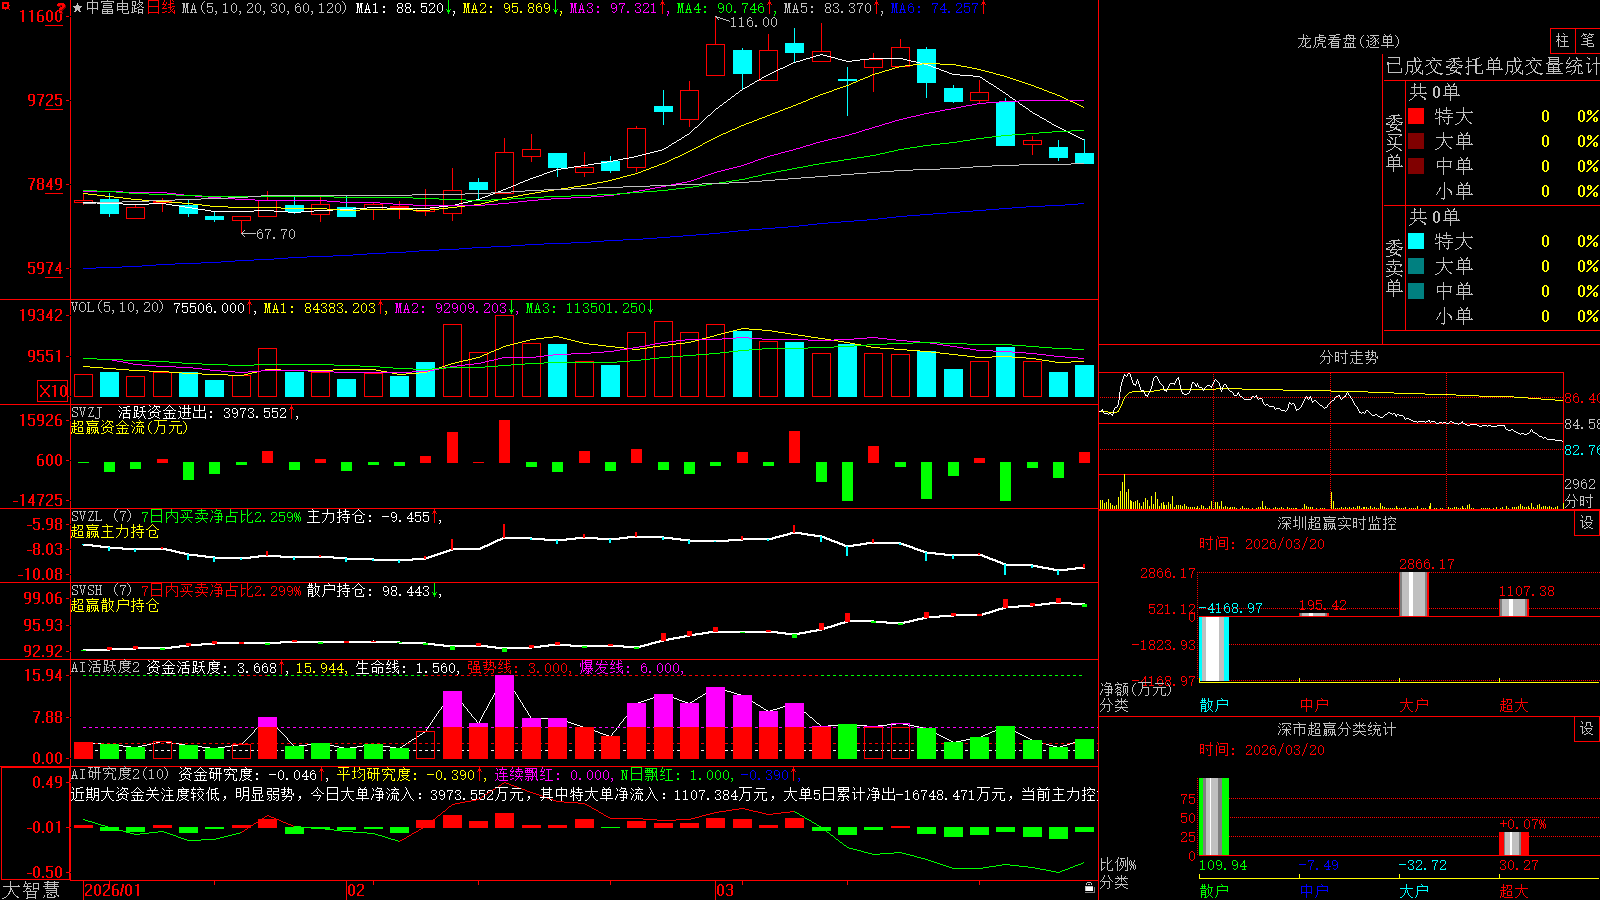Image resolution: width=1600 pixels, height=900 pixels.
Task: Click the 已成交委托单成交量统计 header
Action: pyautogui.click(x=1492, y=66)
